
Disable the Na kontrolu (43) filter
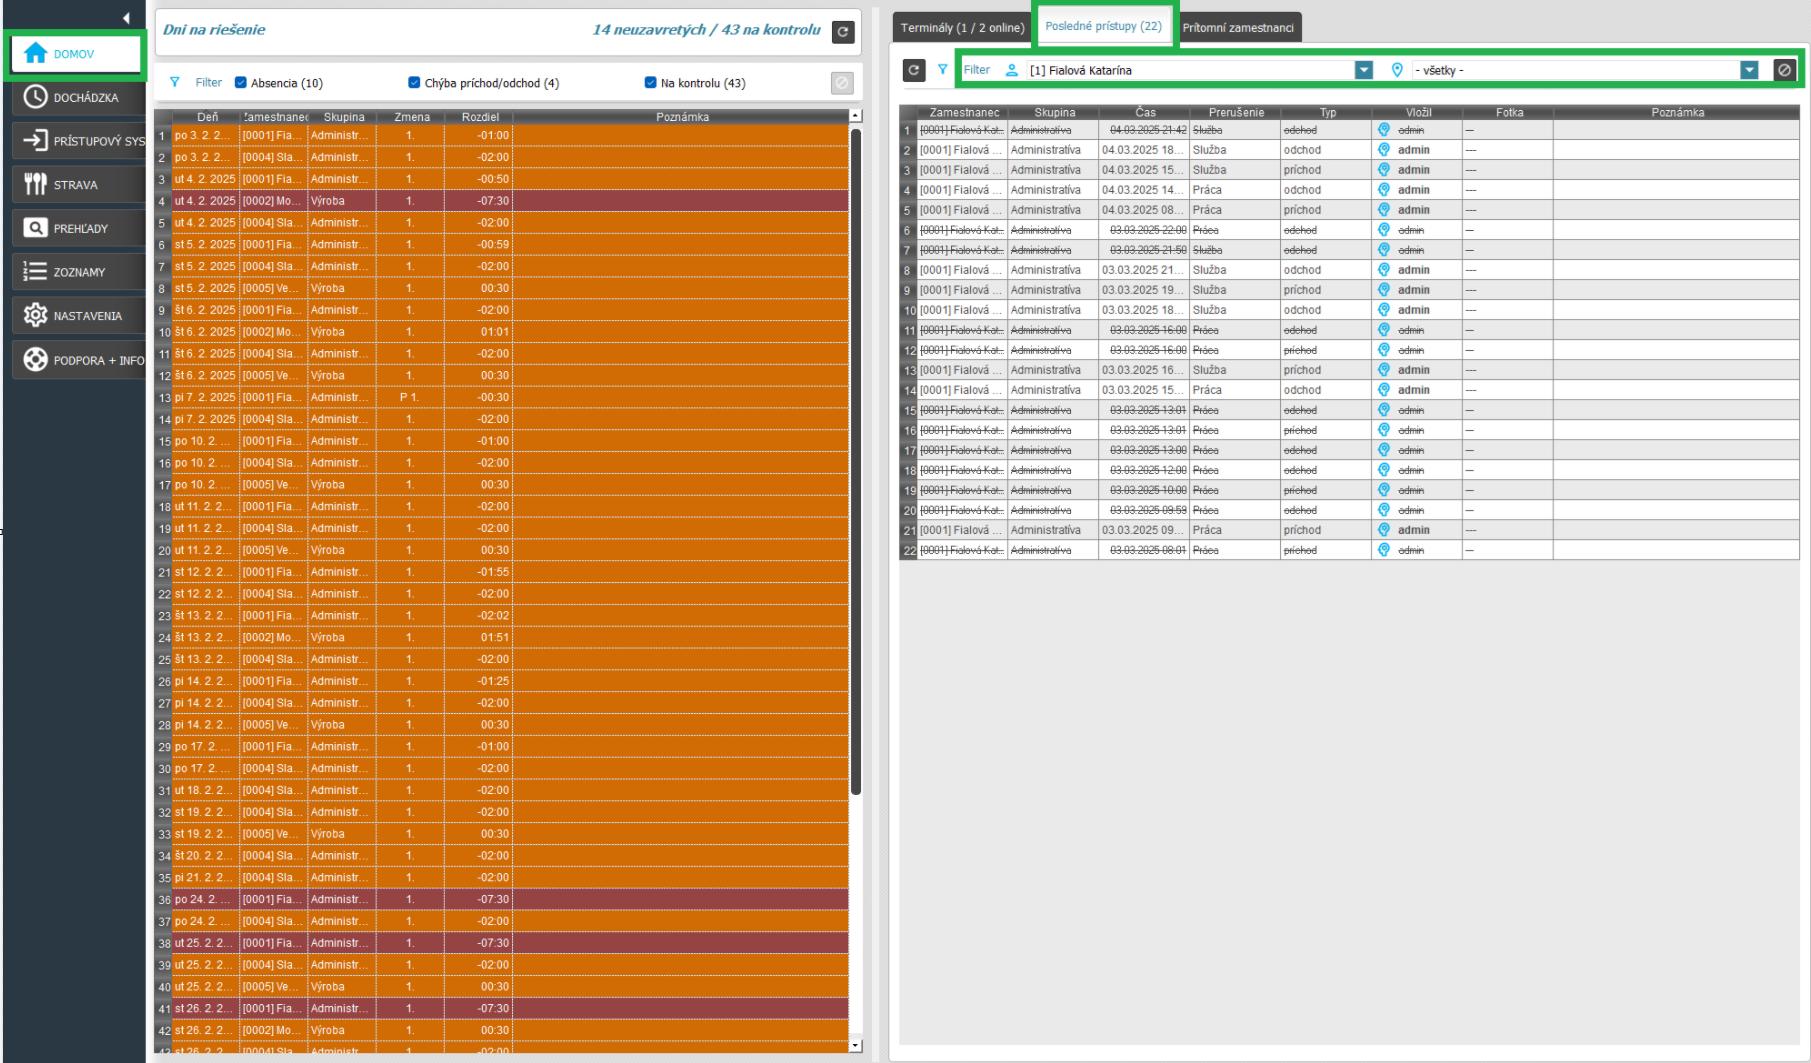651,83
